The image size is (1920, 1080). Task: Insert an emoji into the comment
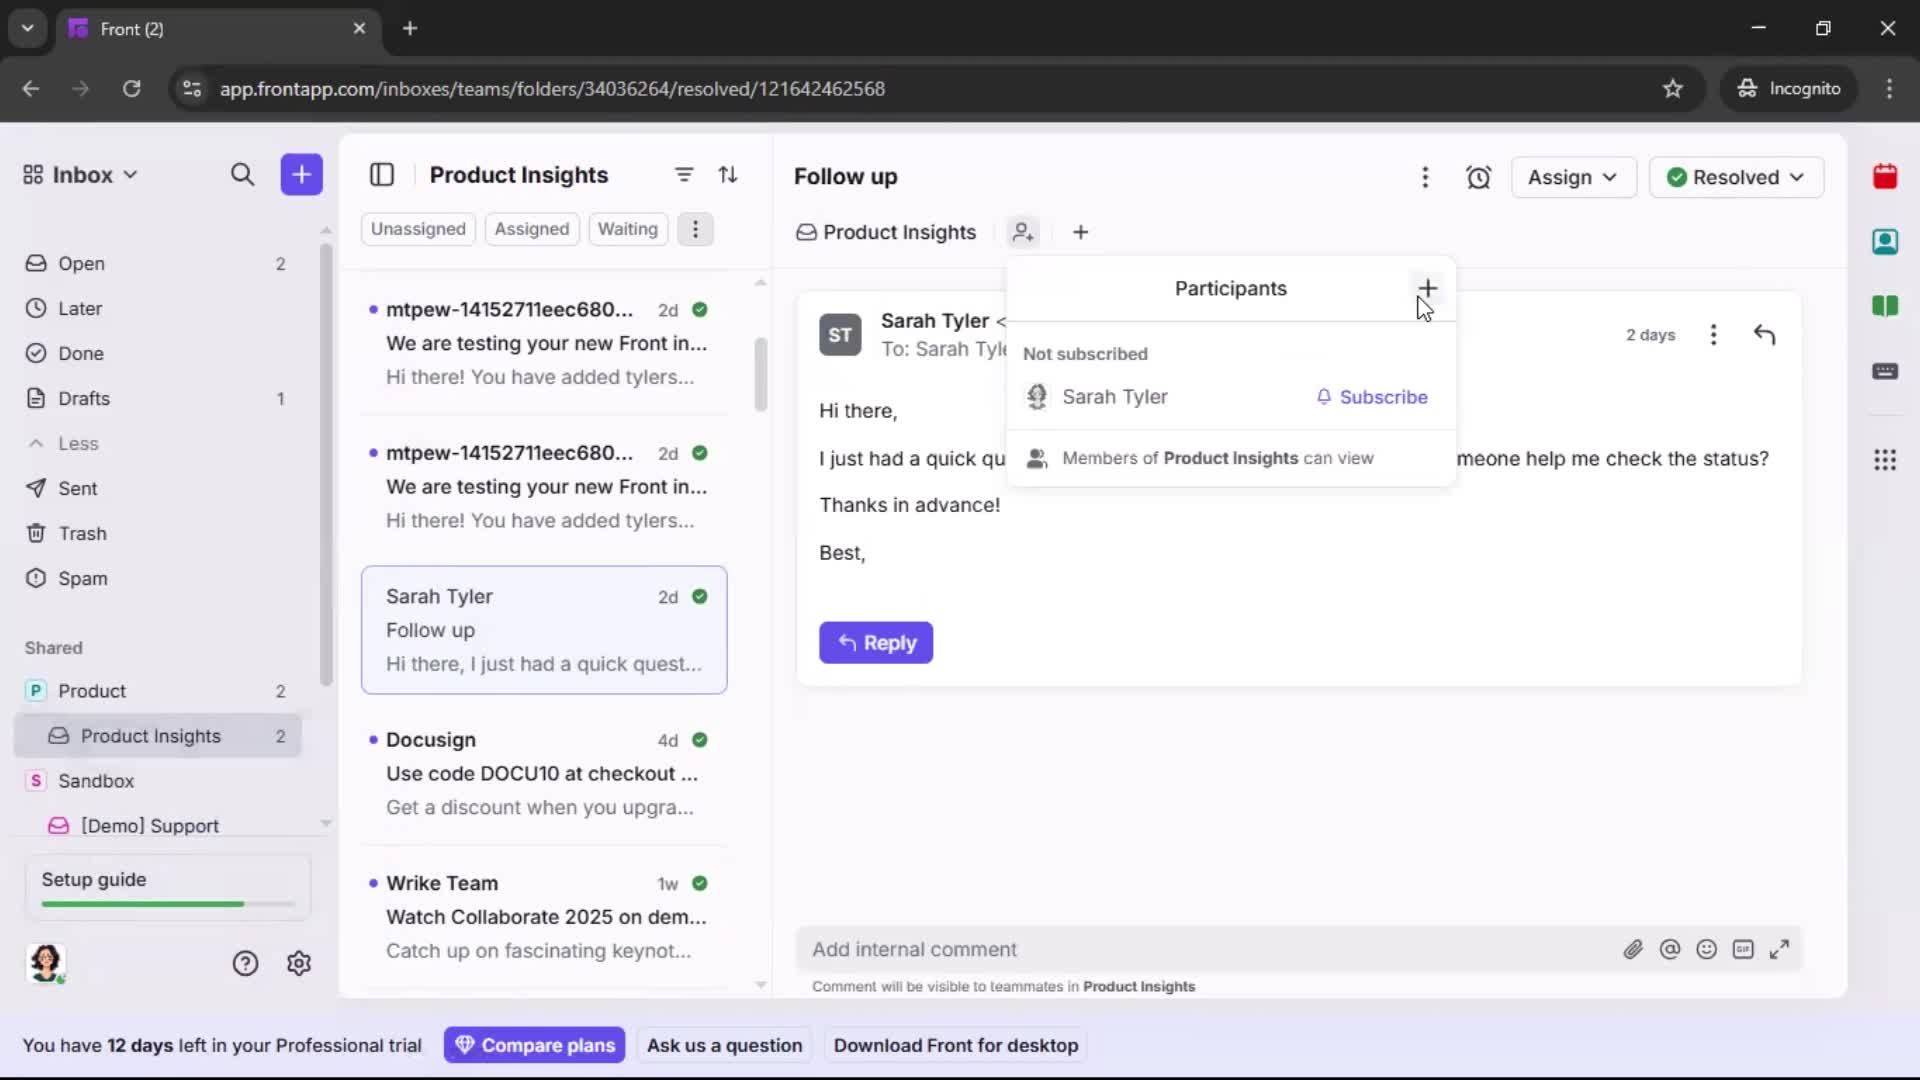[x=1707, y=949]
